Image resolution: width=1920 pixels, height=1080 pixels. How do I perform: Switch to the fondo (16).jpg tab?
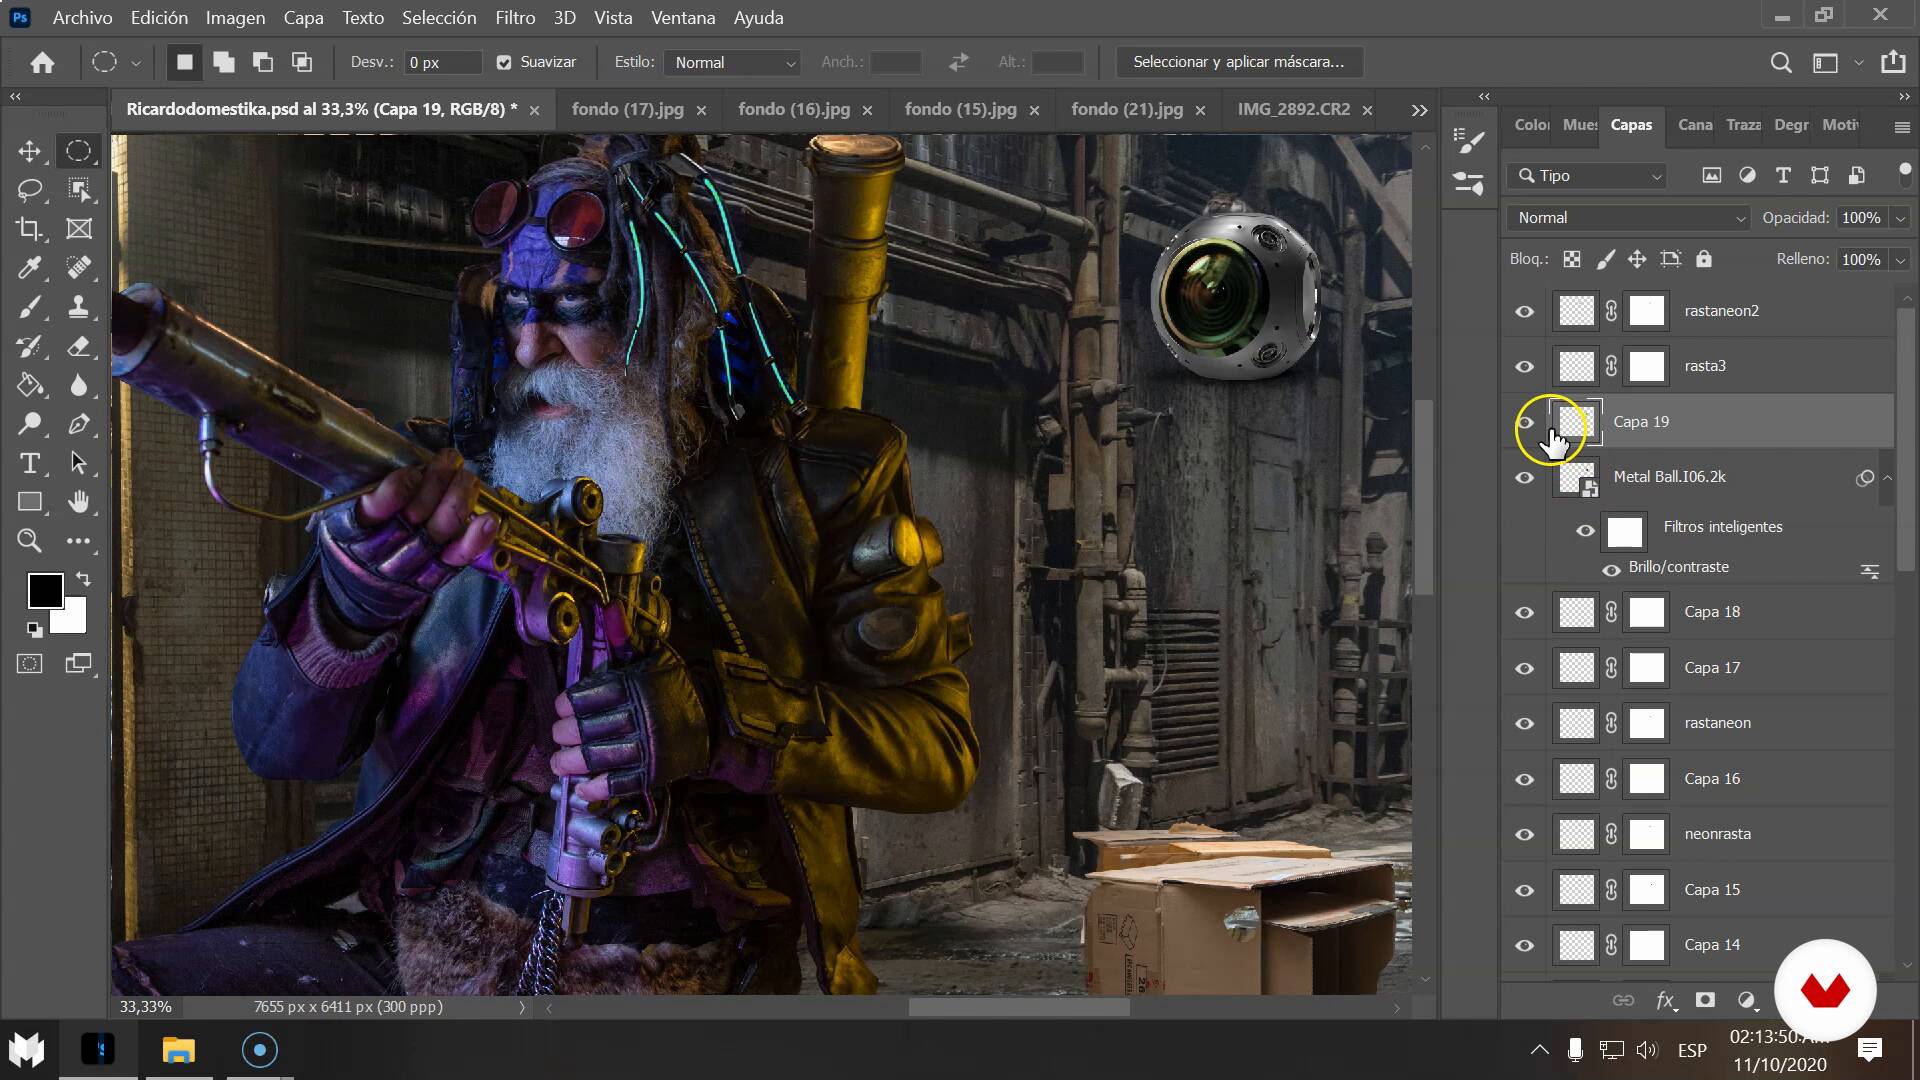click(793, 109)
